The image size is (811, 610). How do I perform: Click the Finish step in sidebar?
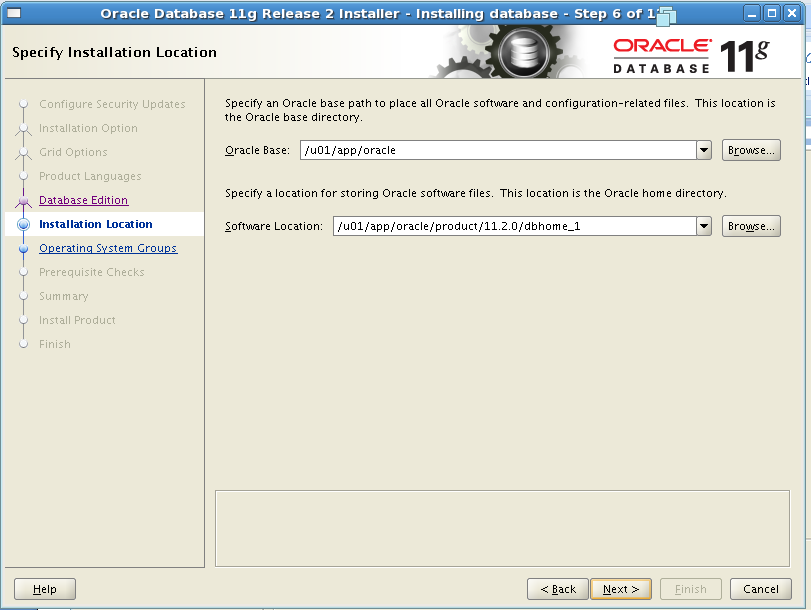pyautogui.click(x=55, y=344)
